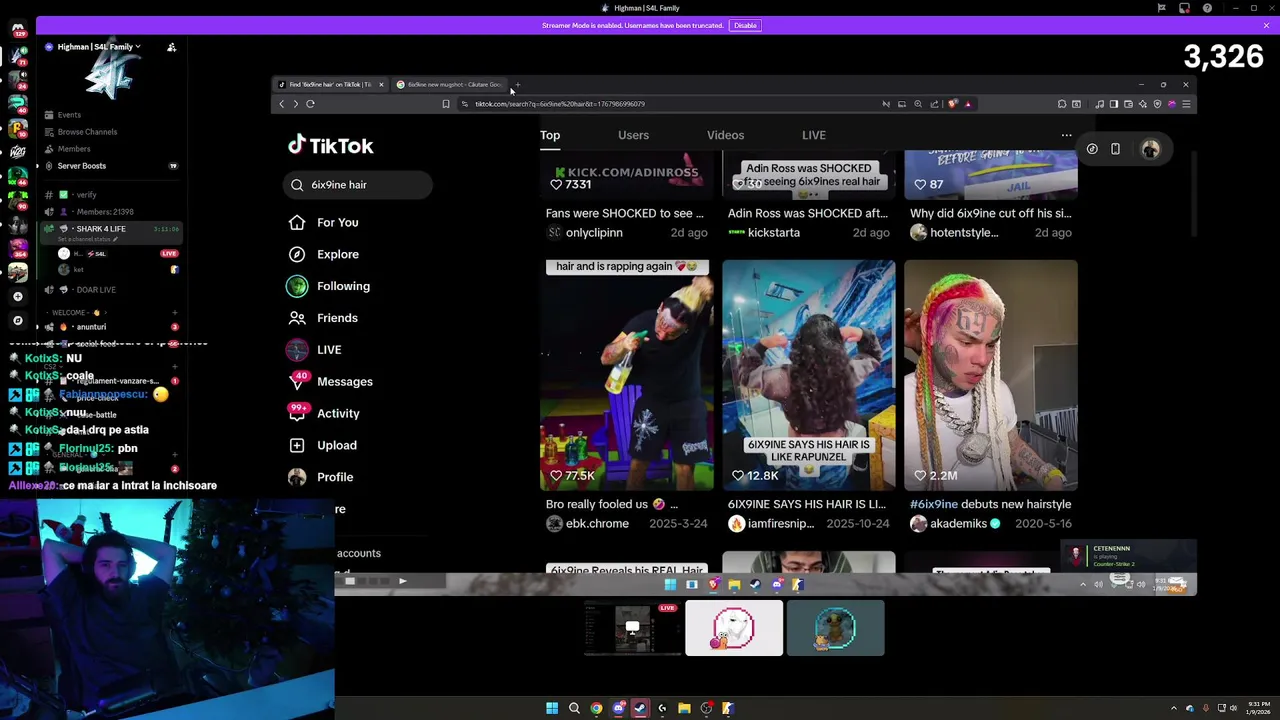This screenshot has width=1280, height=720.
Task: Open browser extensions puzzle icon
Action: coord(1062,104)
